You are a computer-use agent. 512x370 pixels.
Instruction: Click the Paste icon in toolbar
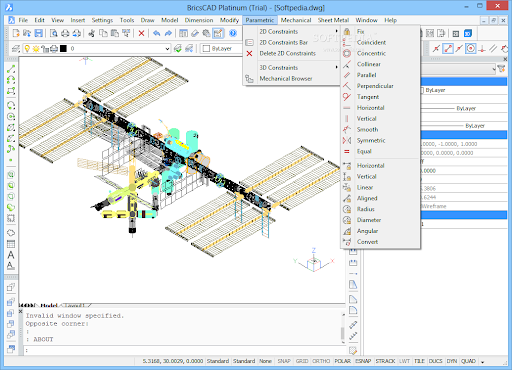click(x=115, y=33)
